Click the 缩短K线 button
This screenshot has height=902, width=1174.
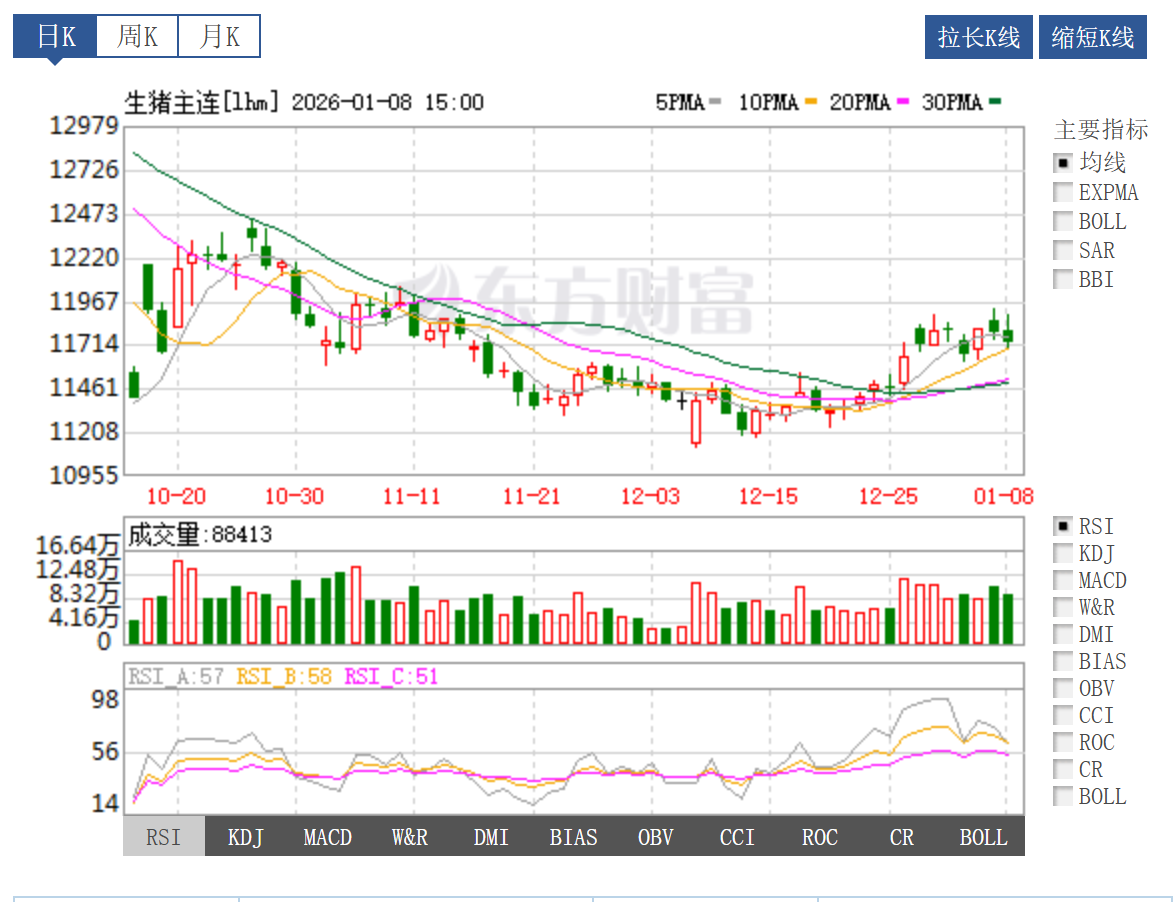(x=1092, y=38)
